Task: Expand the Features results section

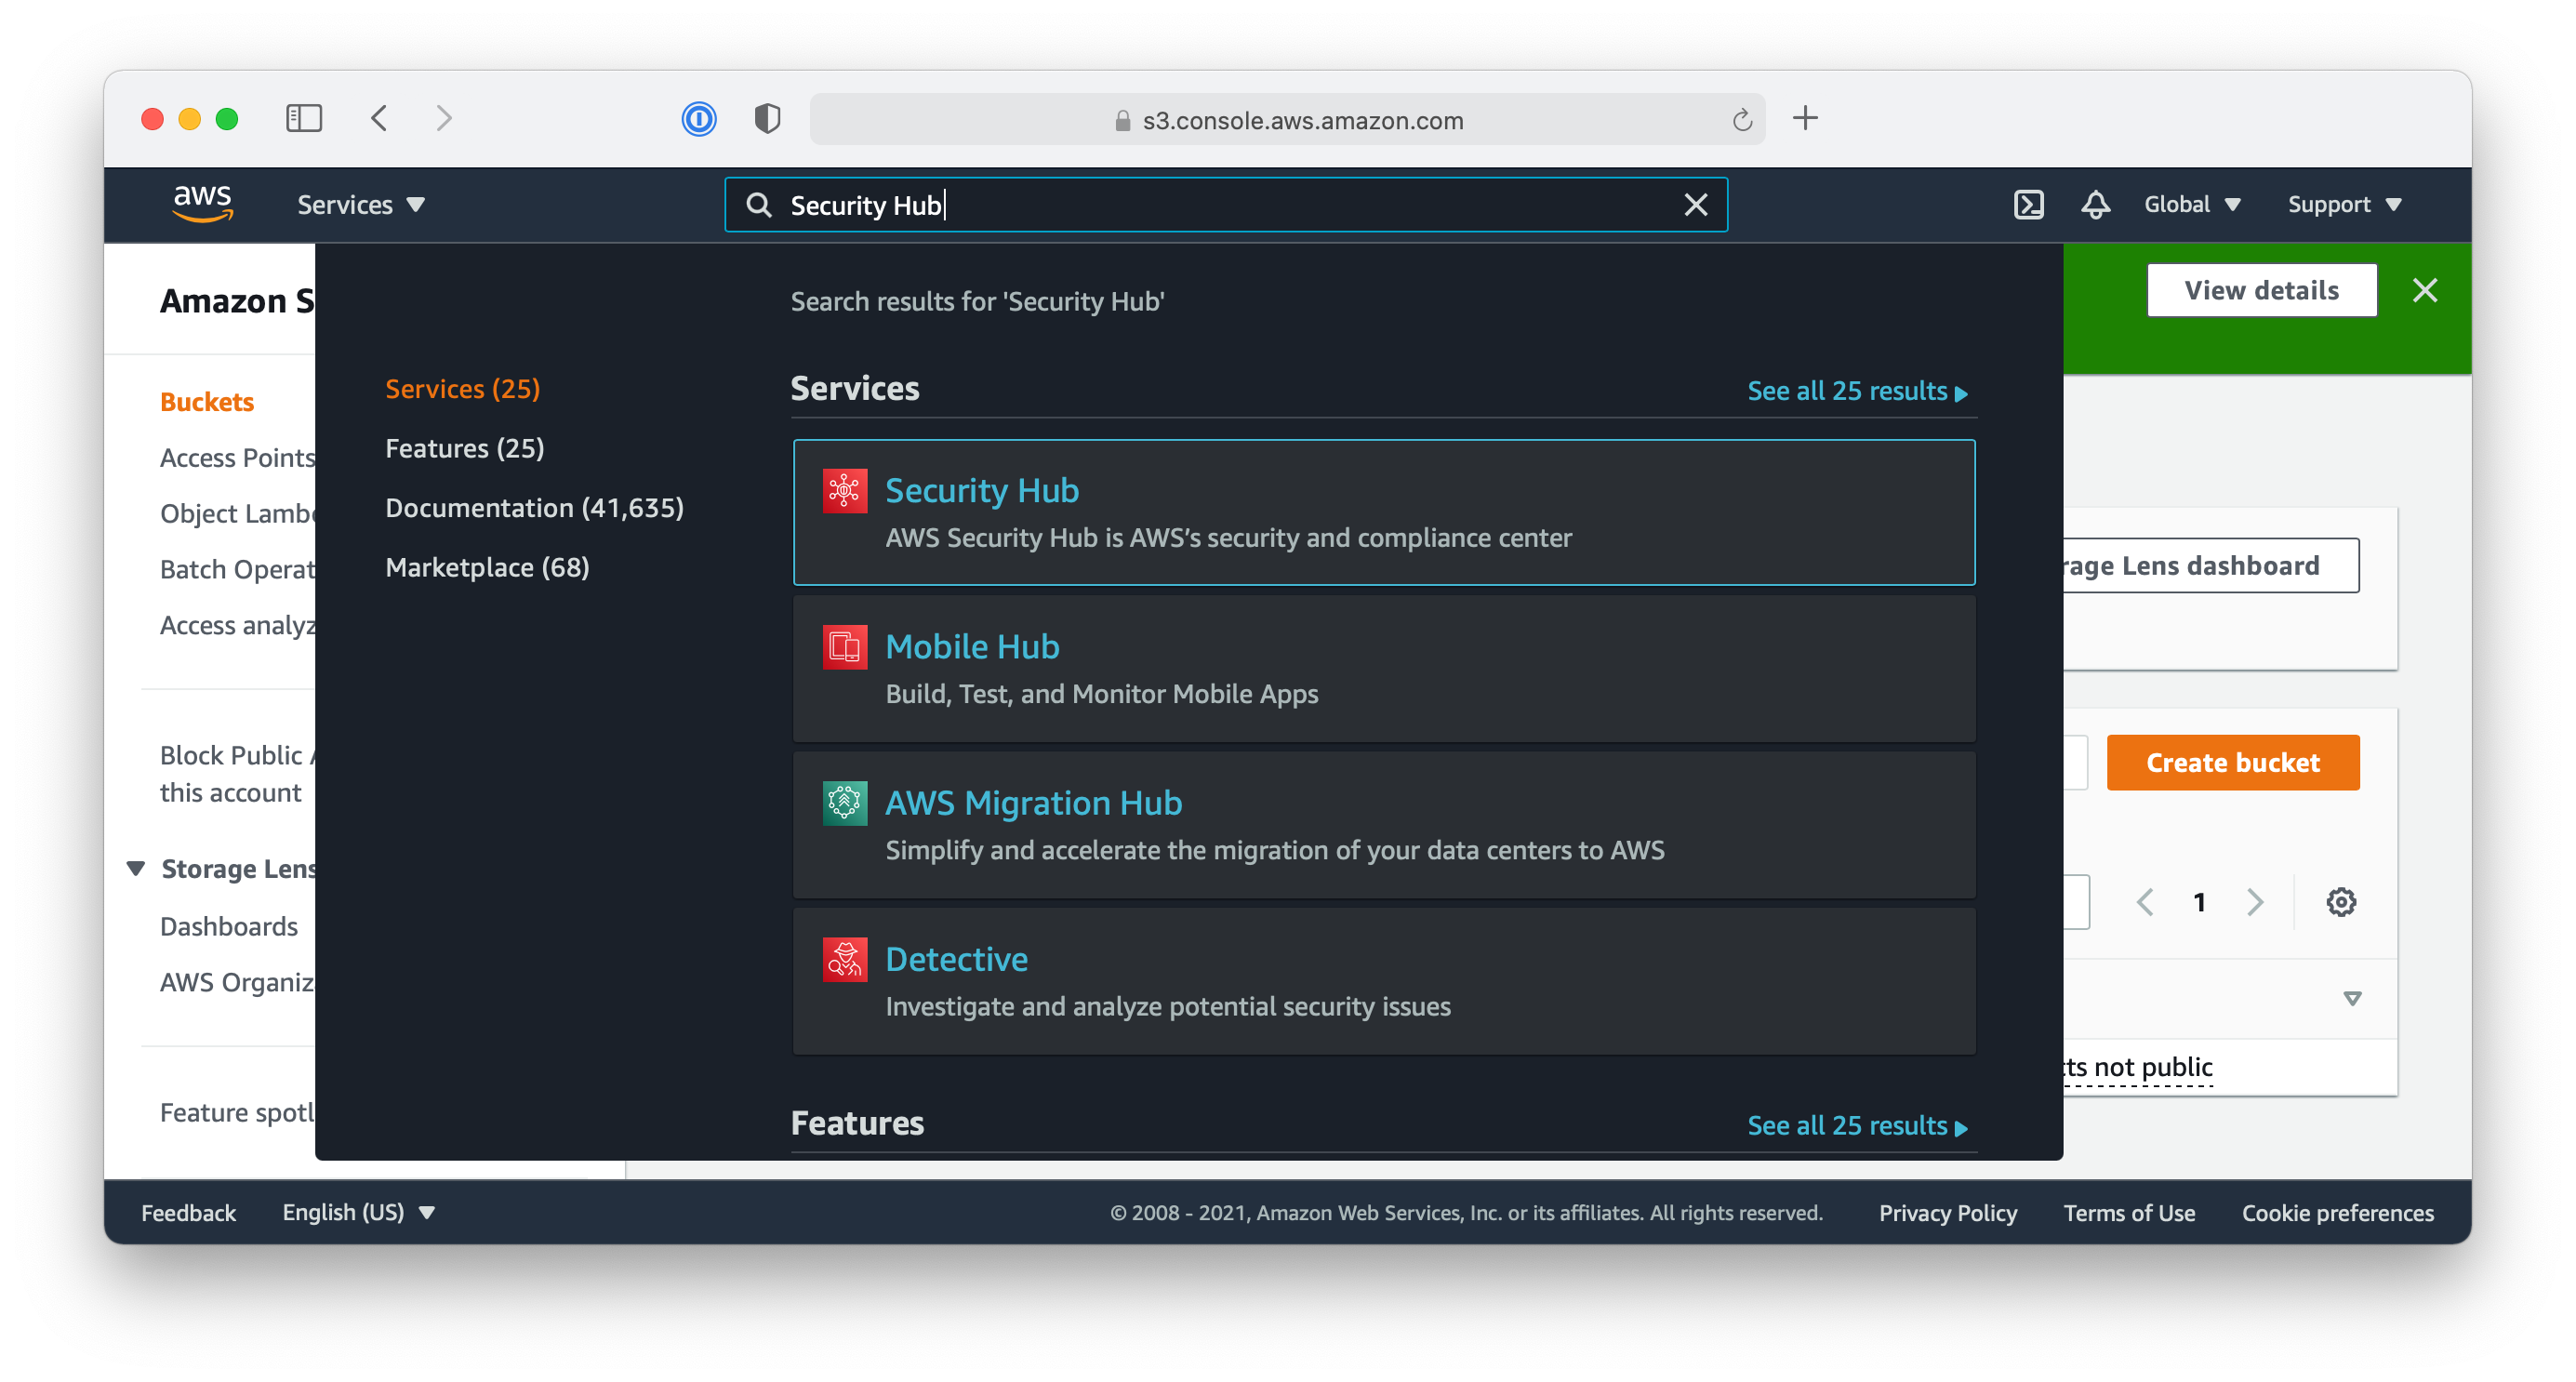Action: tap(1855, 1124)
